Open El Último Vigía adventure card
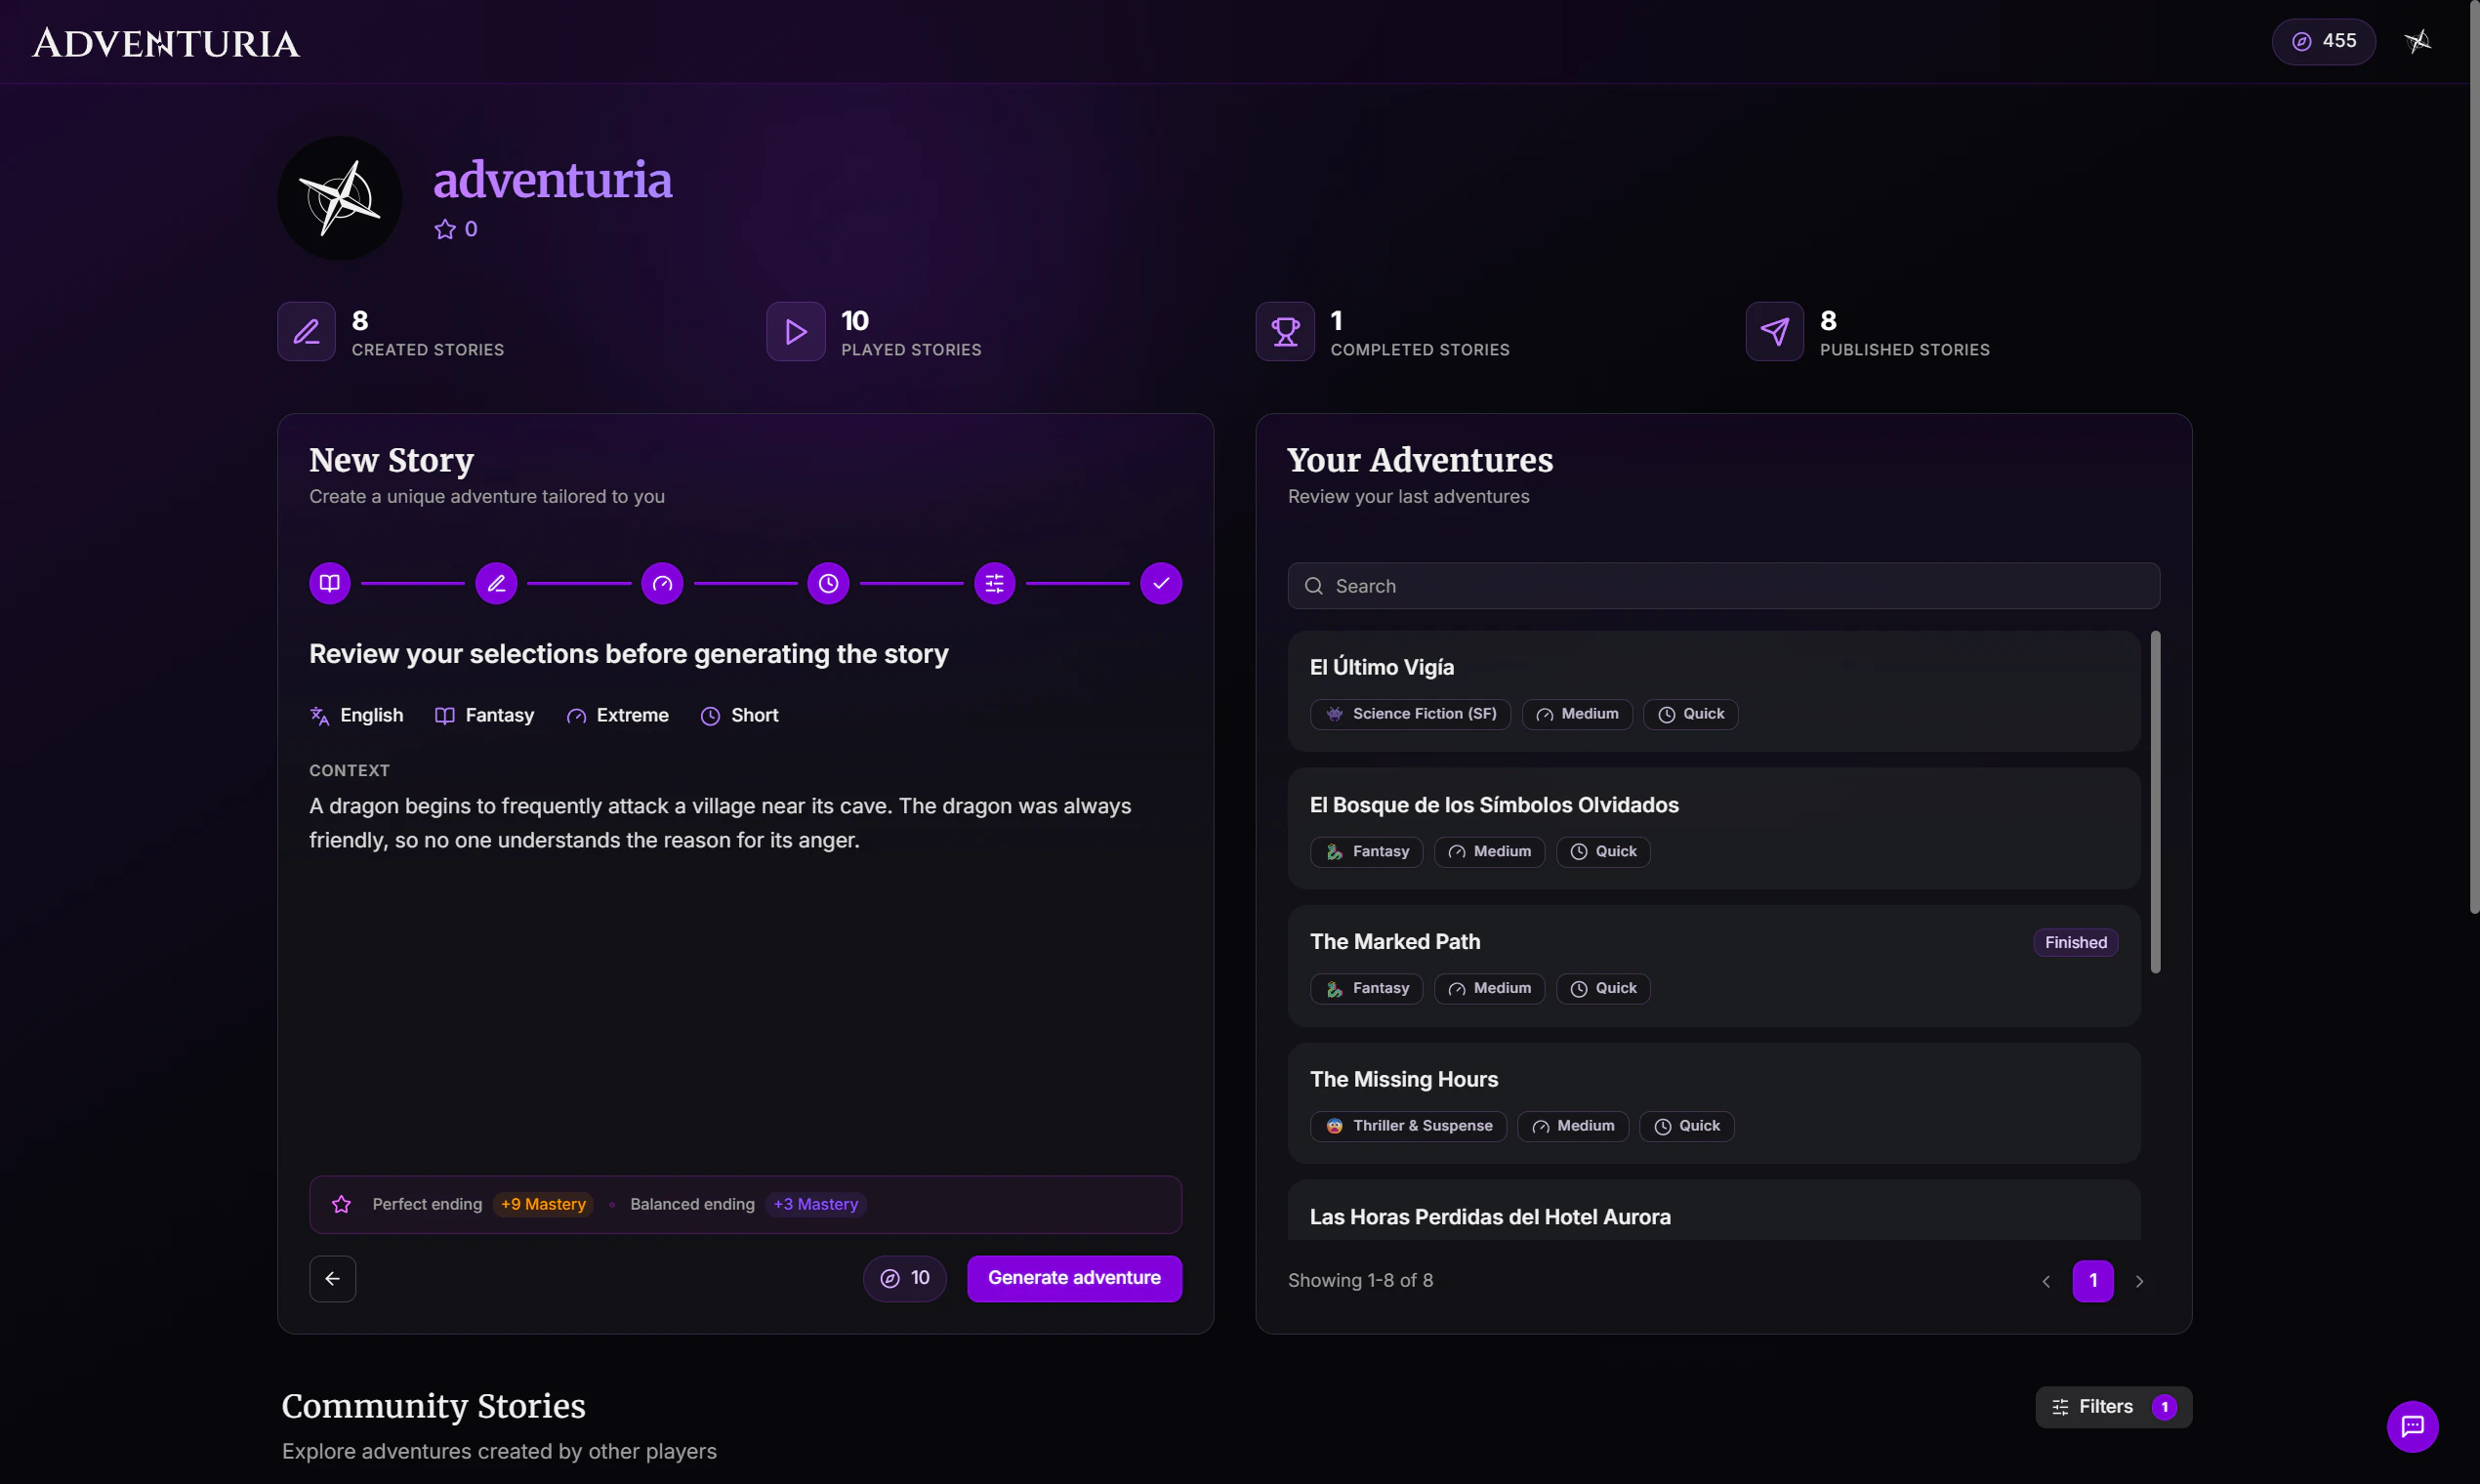2480x1484 pixels. pos(1381,667)
